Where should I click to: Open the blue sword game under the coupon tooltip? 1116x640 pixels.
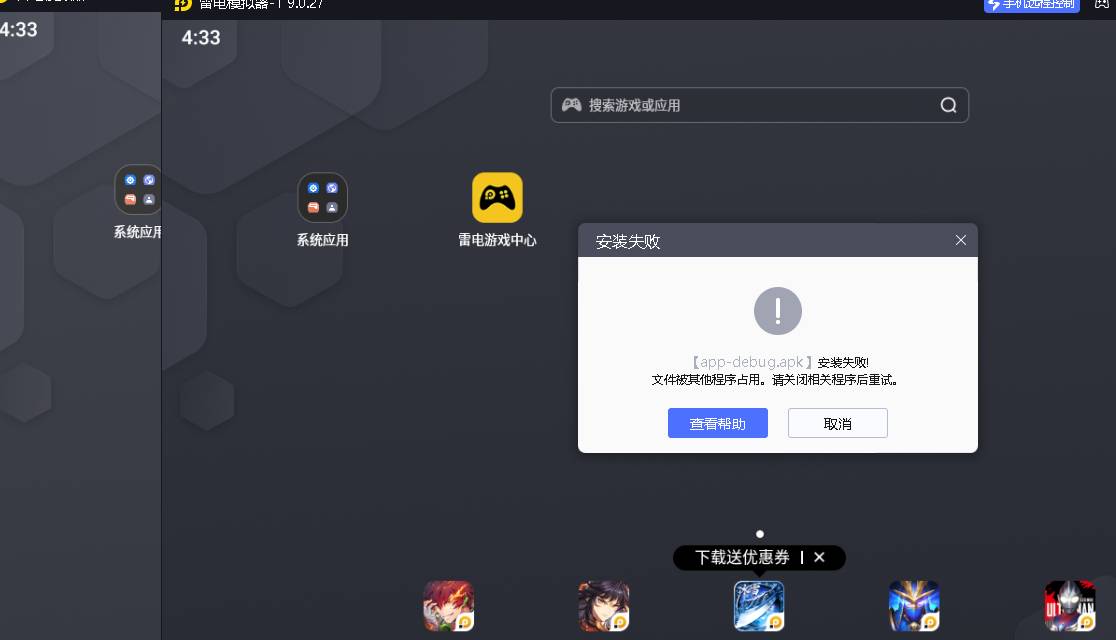[x=759, y=606]
